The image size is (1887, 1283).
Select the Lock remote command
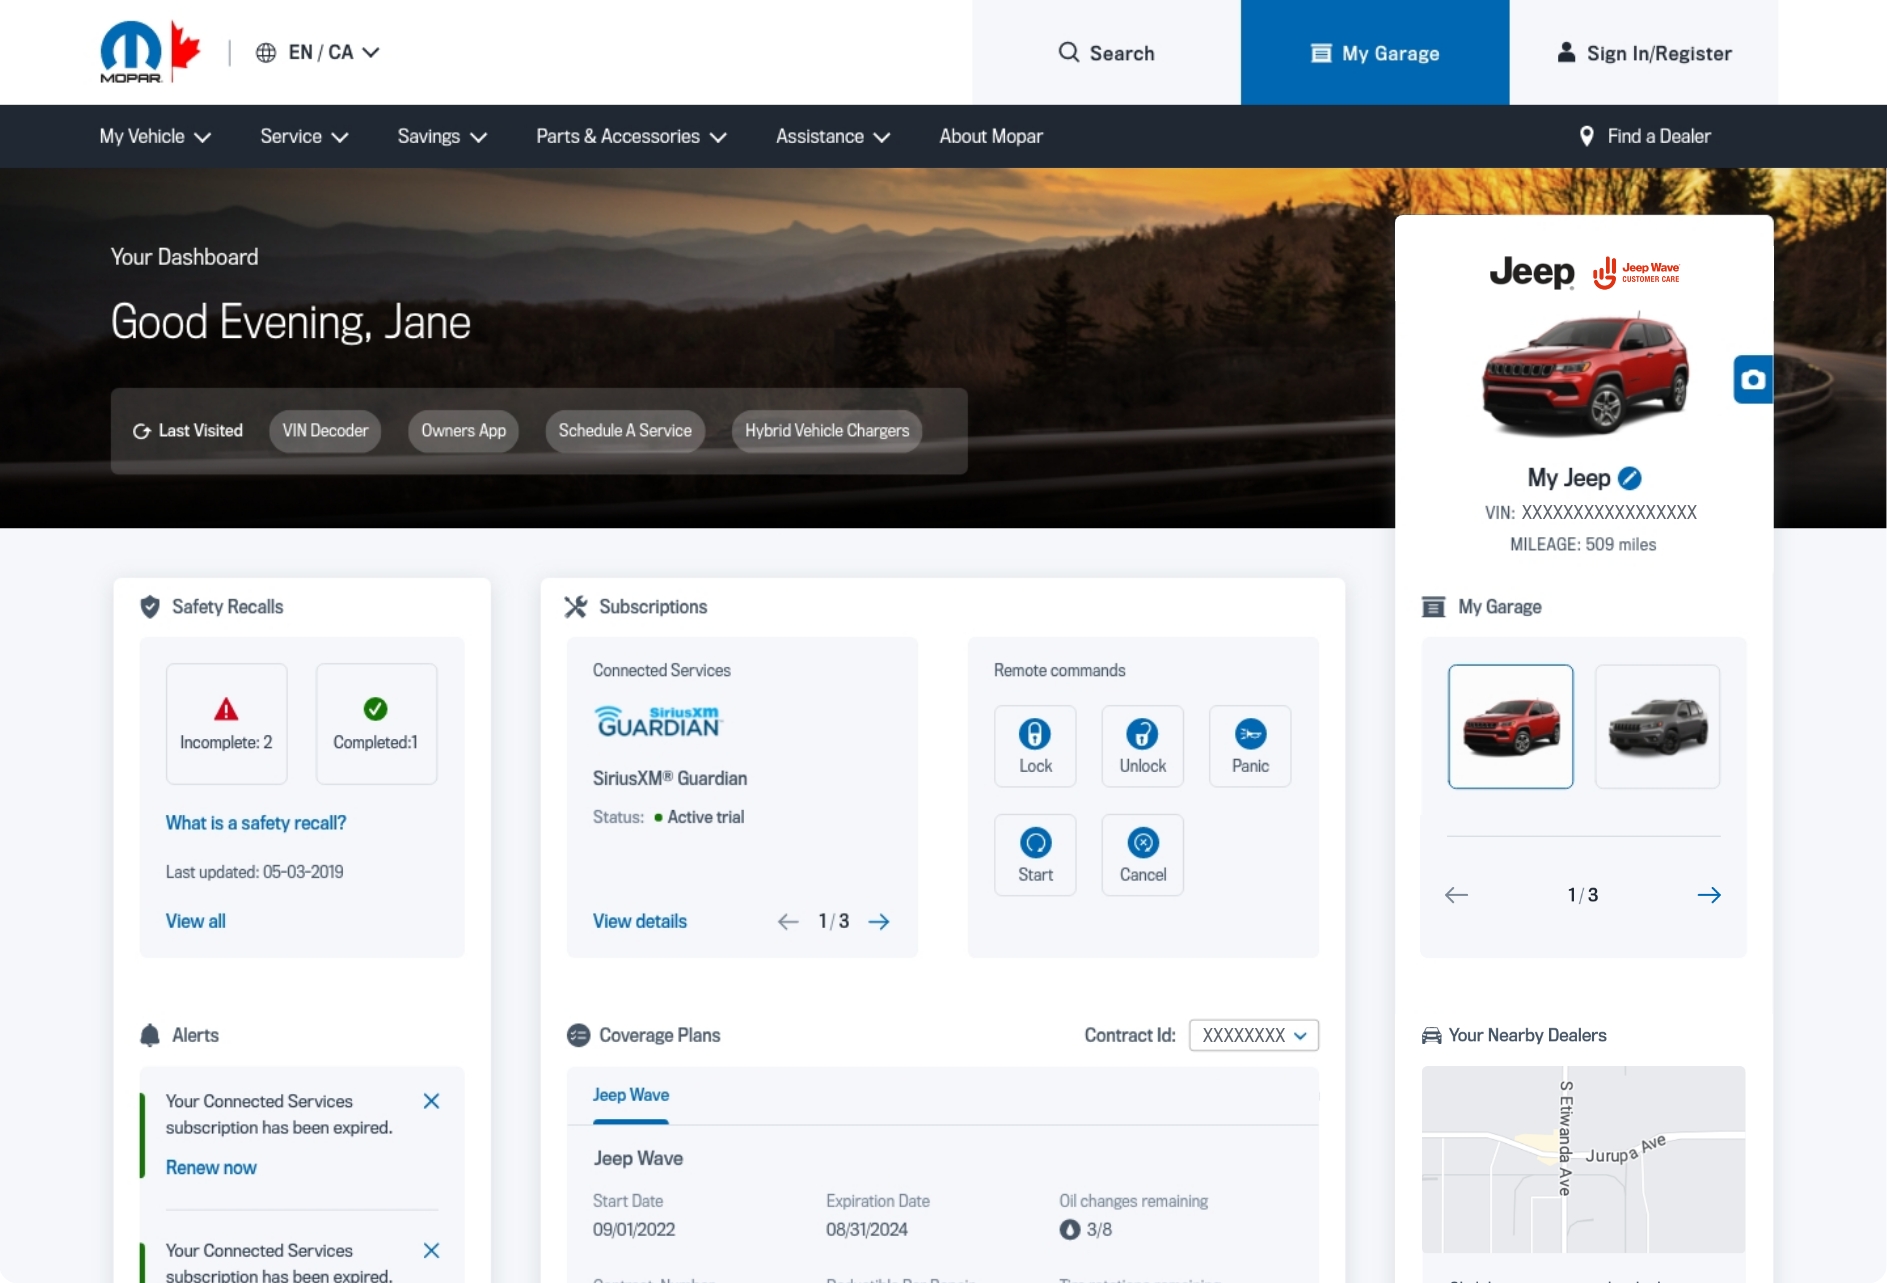1034,745
